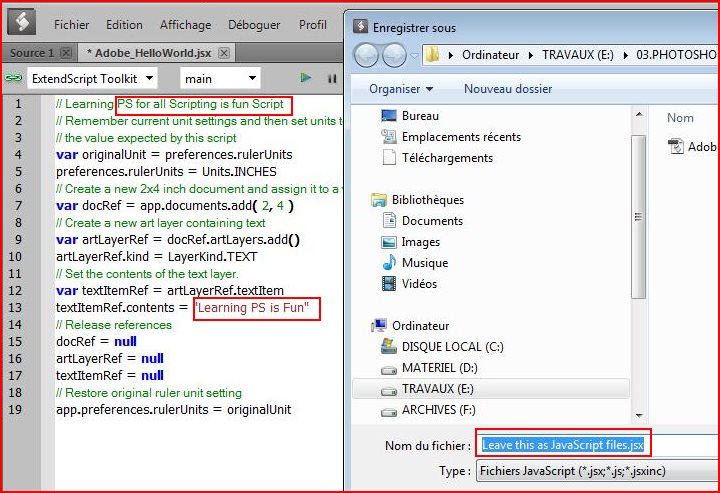This screenshot has height=493, width=720.
Task: Open the Organiser dropdown menu
Action: 400,89
